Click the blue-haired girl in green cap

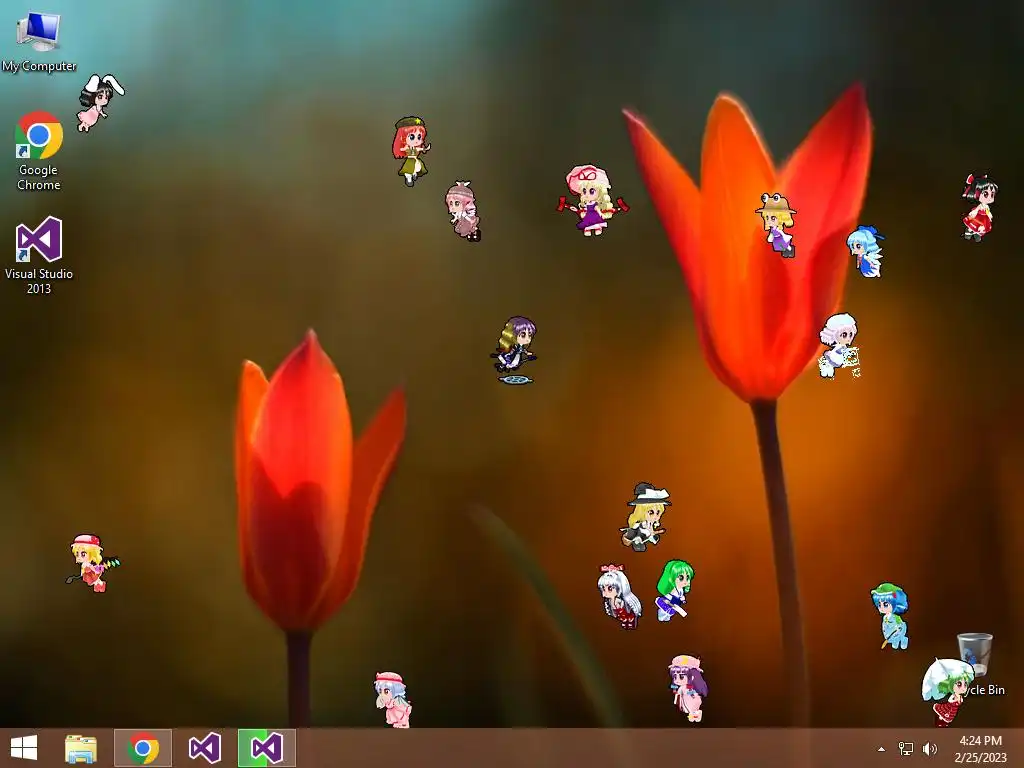click(890, 616)
